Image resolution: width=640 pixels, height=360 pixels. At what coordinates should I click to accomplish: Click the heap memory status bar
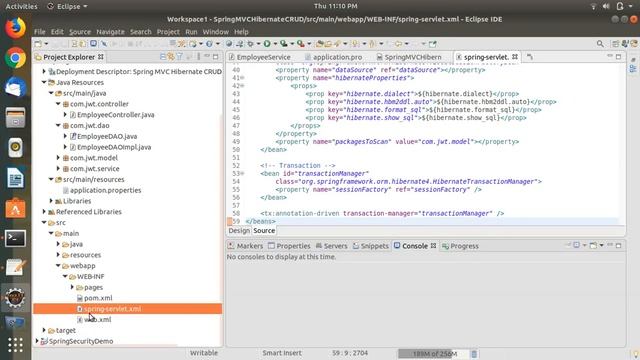pos(434,354)
